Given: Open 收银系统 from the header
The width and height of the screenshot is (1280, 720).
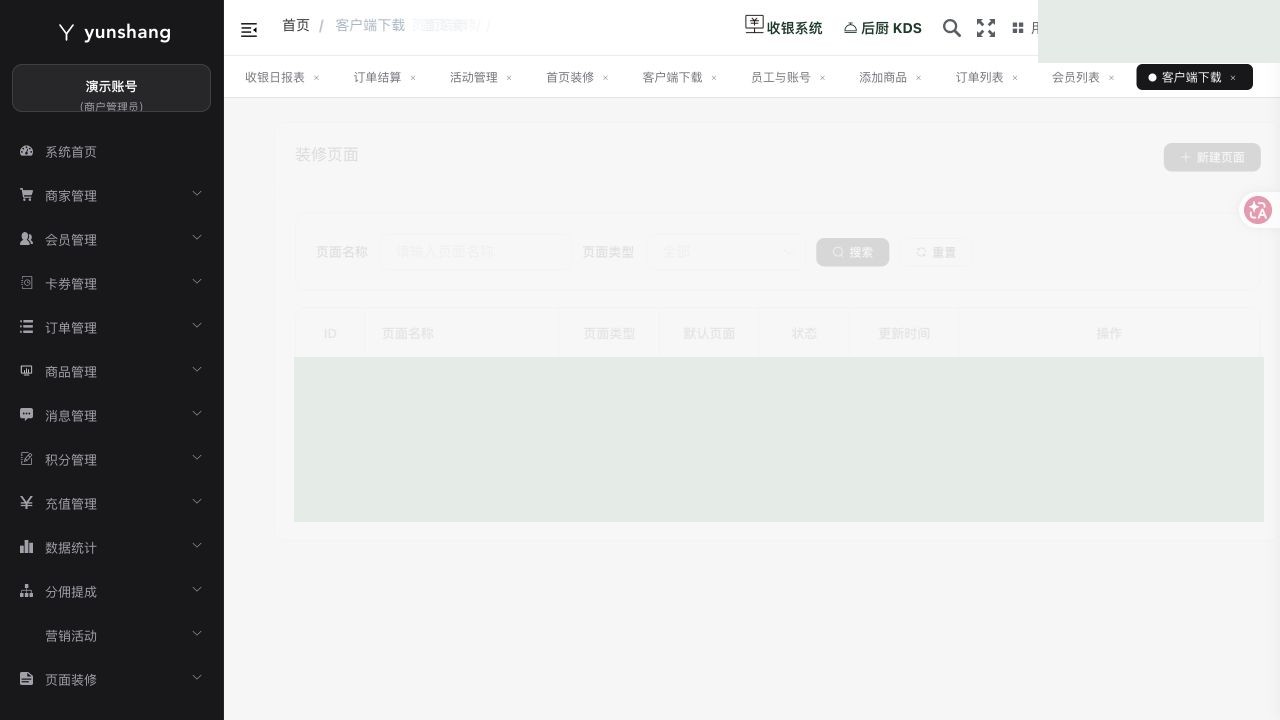Looking at the screenshot, I should click(x=784, y=28).
